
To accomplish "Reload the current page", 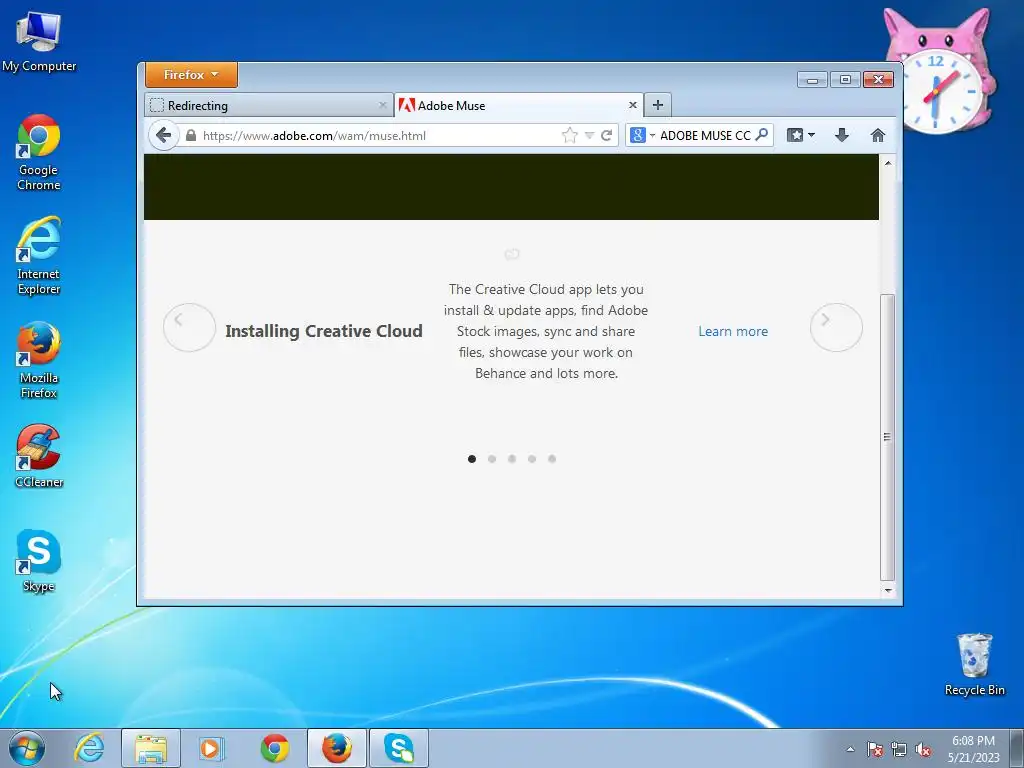I will [606, 135].
